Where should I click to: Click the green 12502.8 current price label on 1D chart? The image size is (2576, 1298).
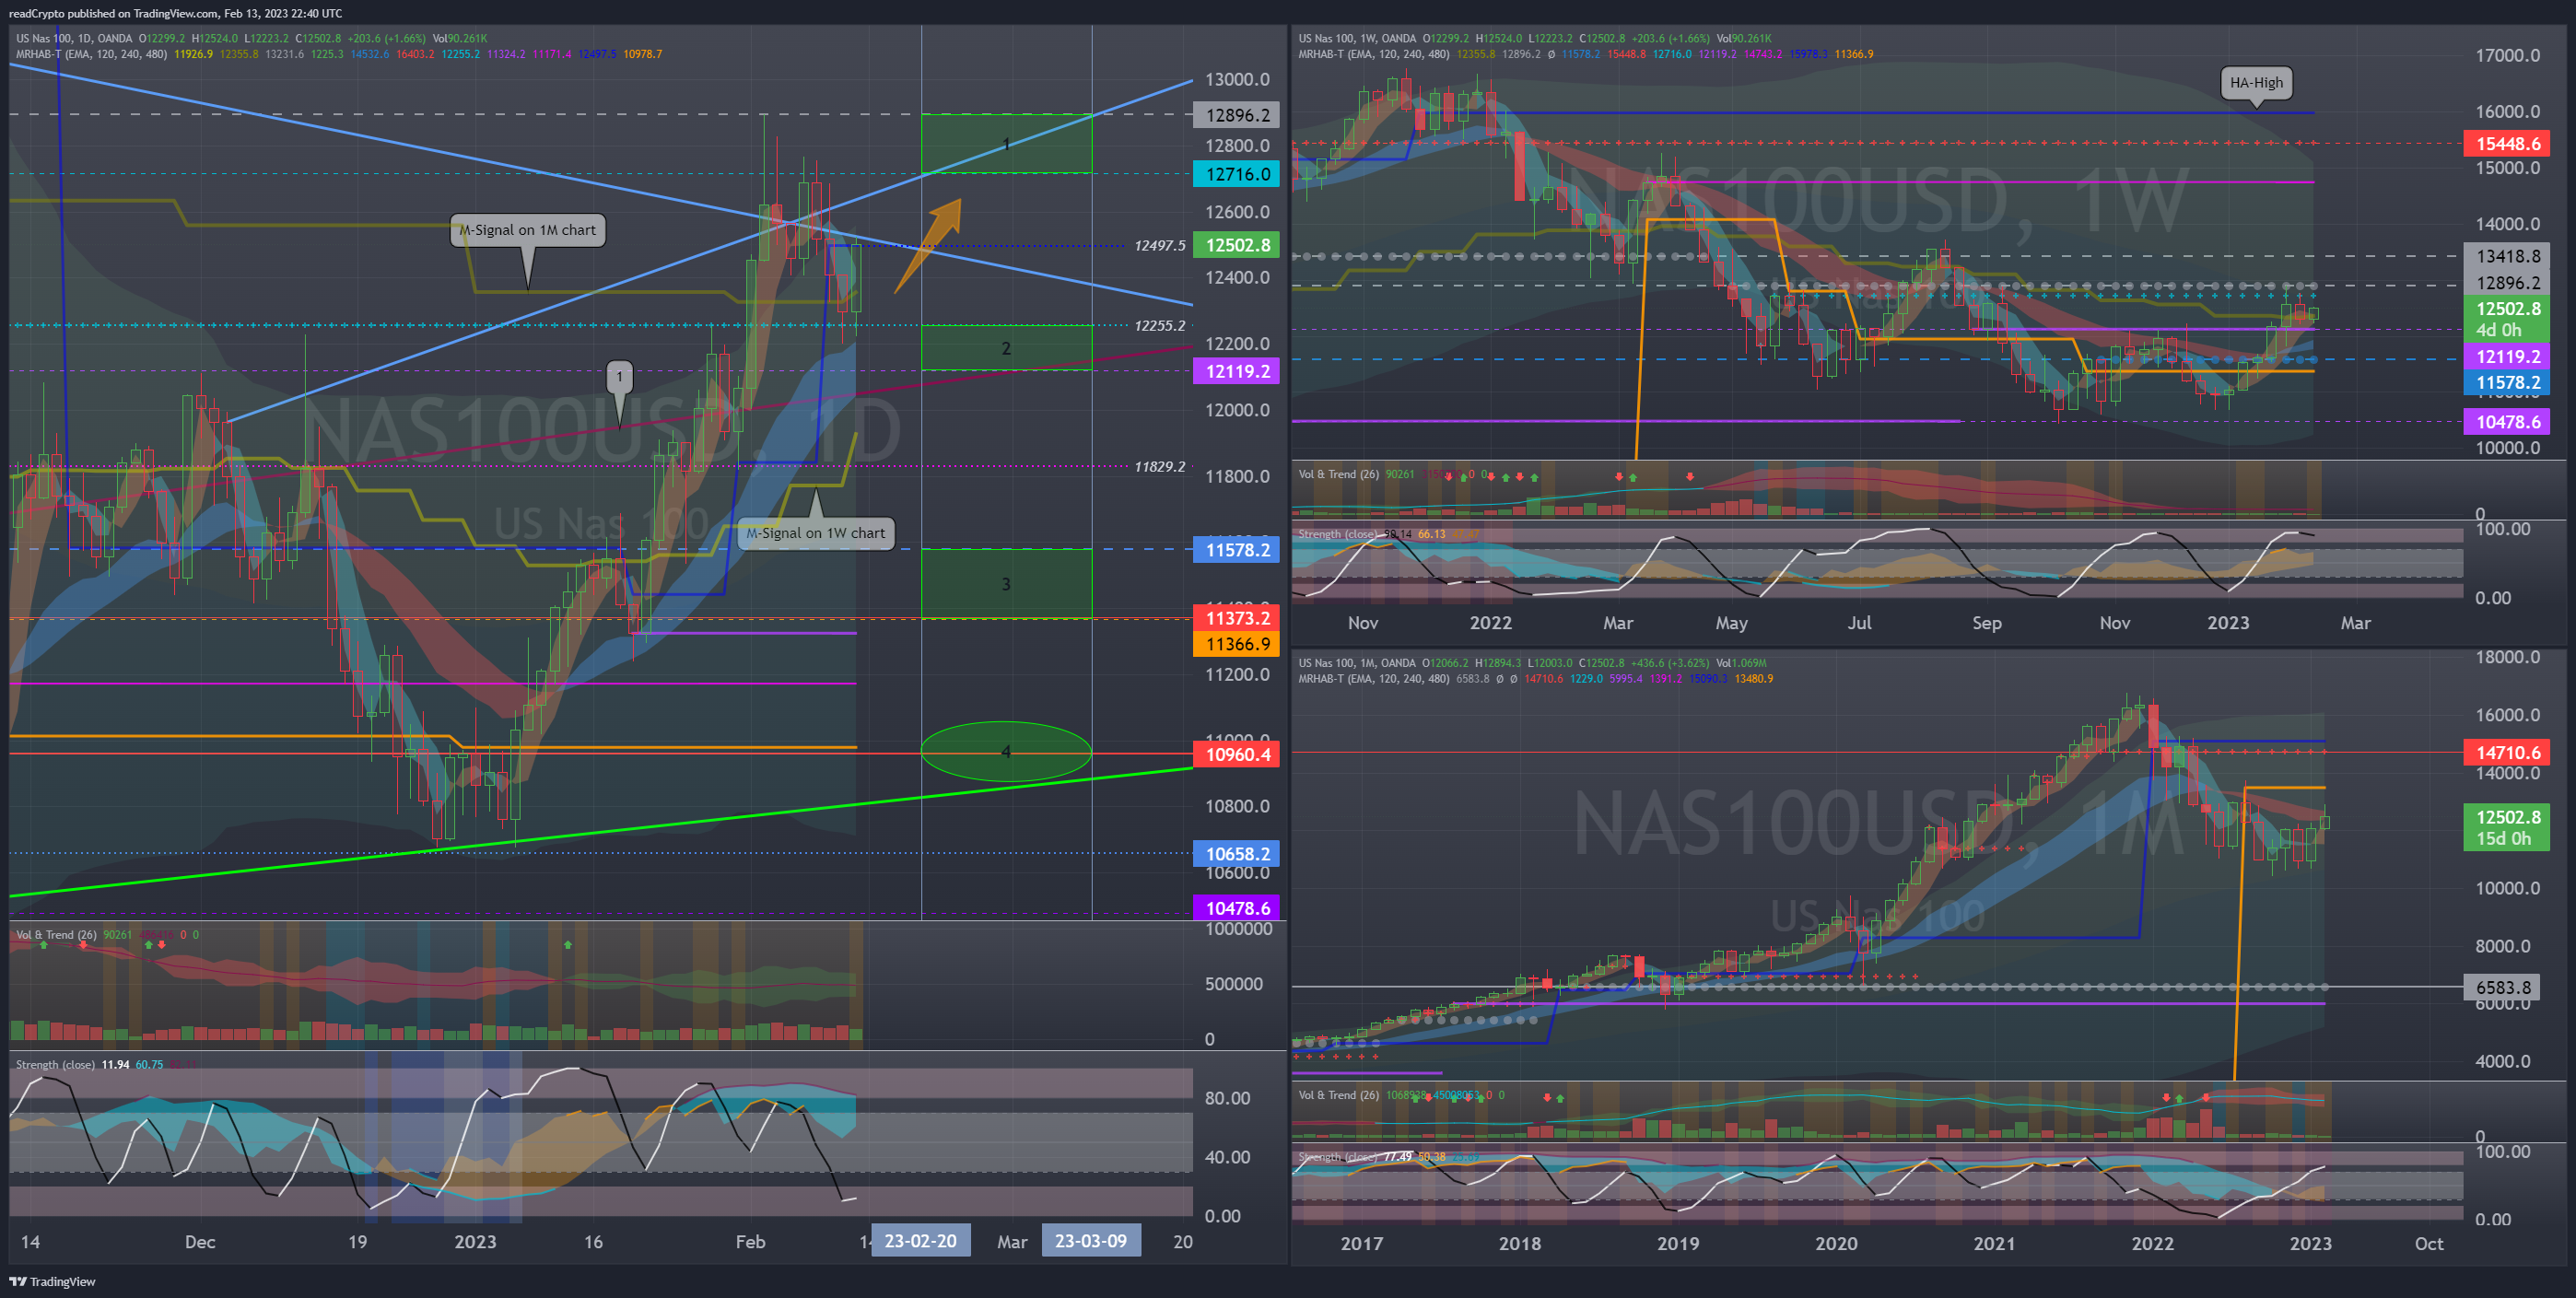point(1237,245)
